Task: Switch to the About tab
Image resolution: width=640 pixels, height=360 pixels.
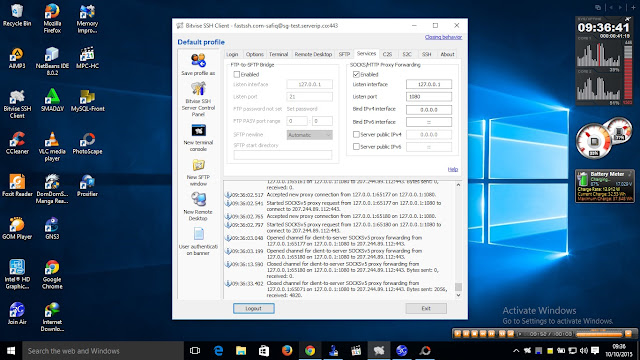Action: 447,54
